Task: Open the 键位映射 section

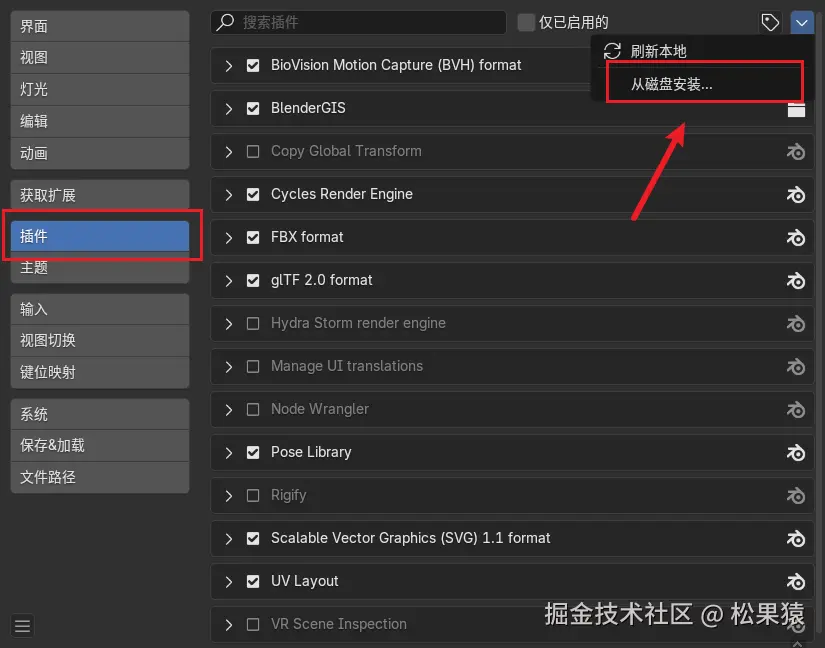Action: (x=100, y=372)
